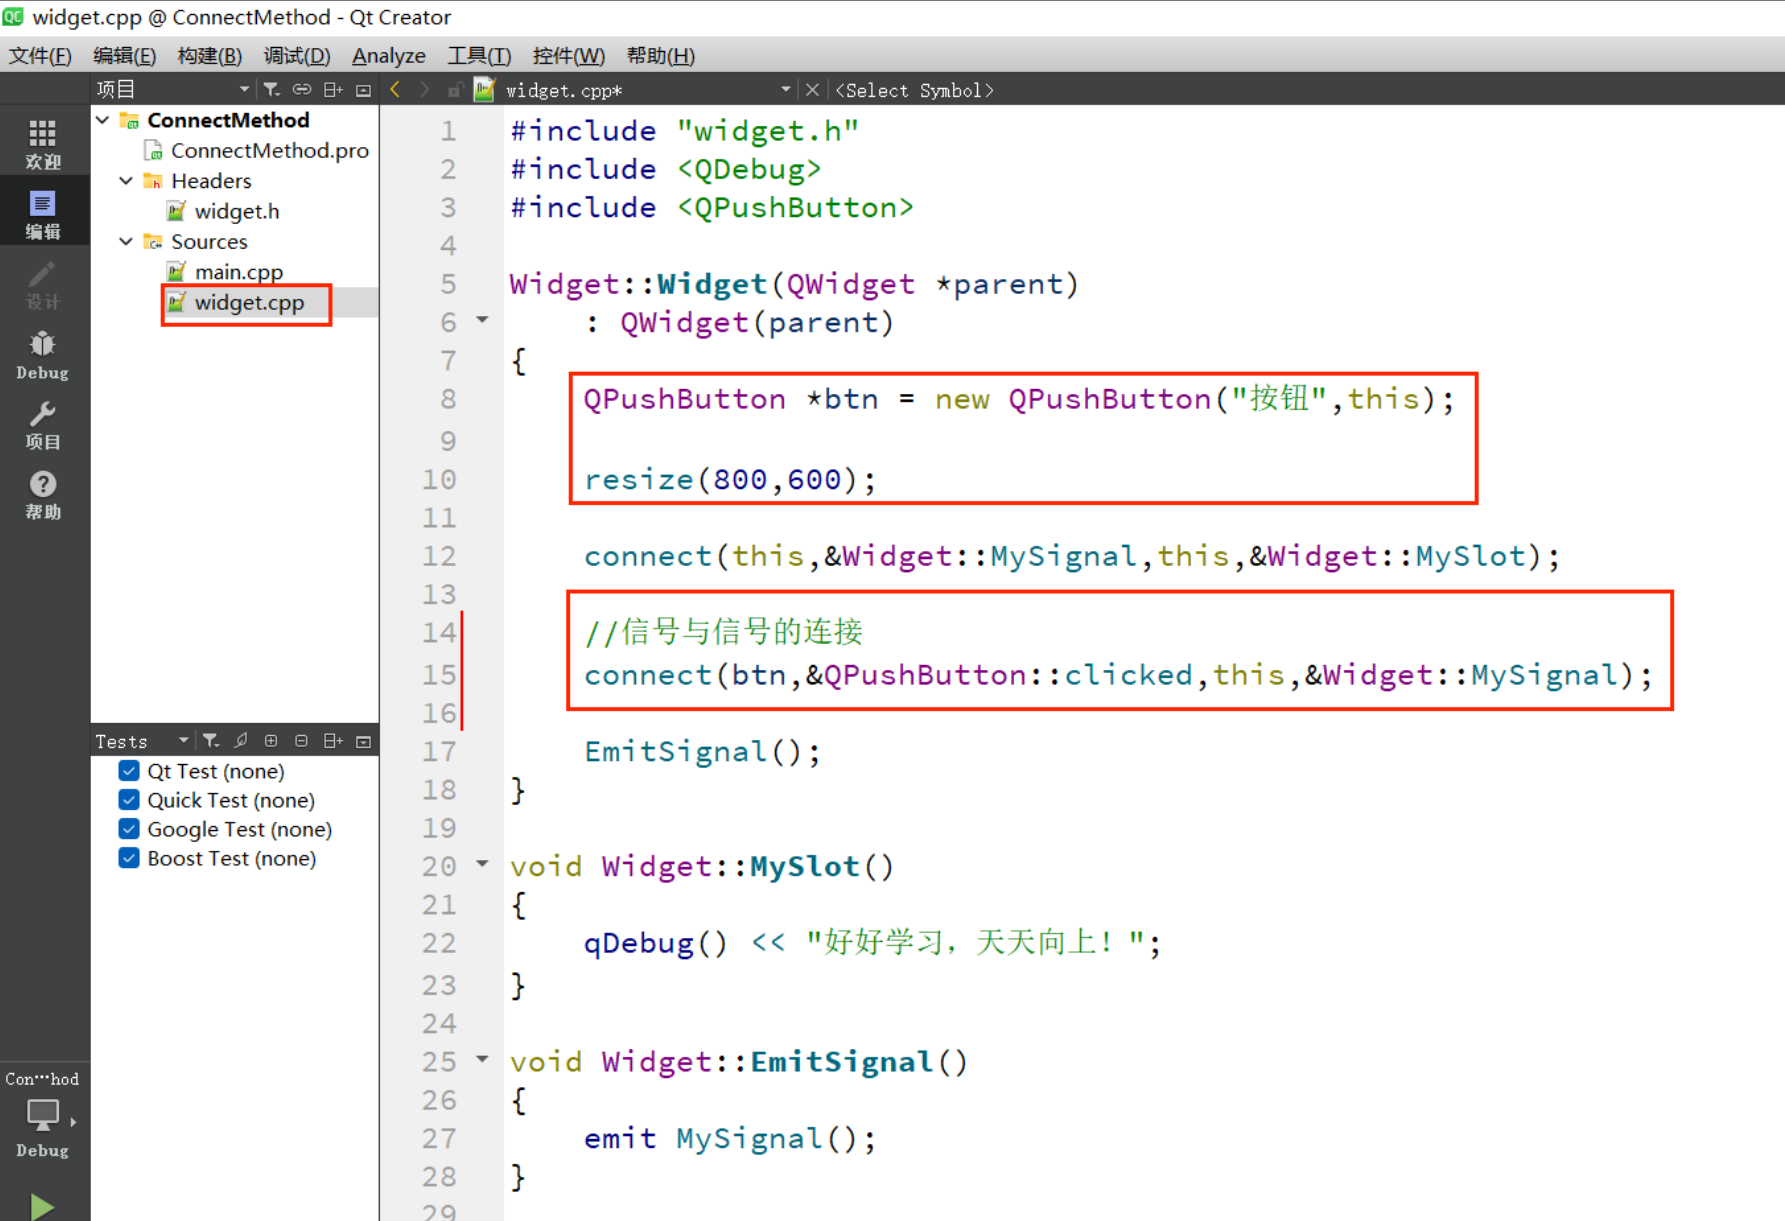
Task: Expand all items in Tests panel
Action: coord(271,741)
